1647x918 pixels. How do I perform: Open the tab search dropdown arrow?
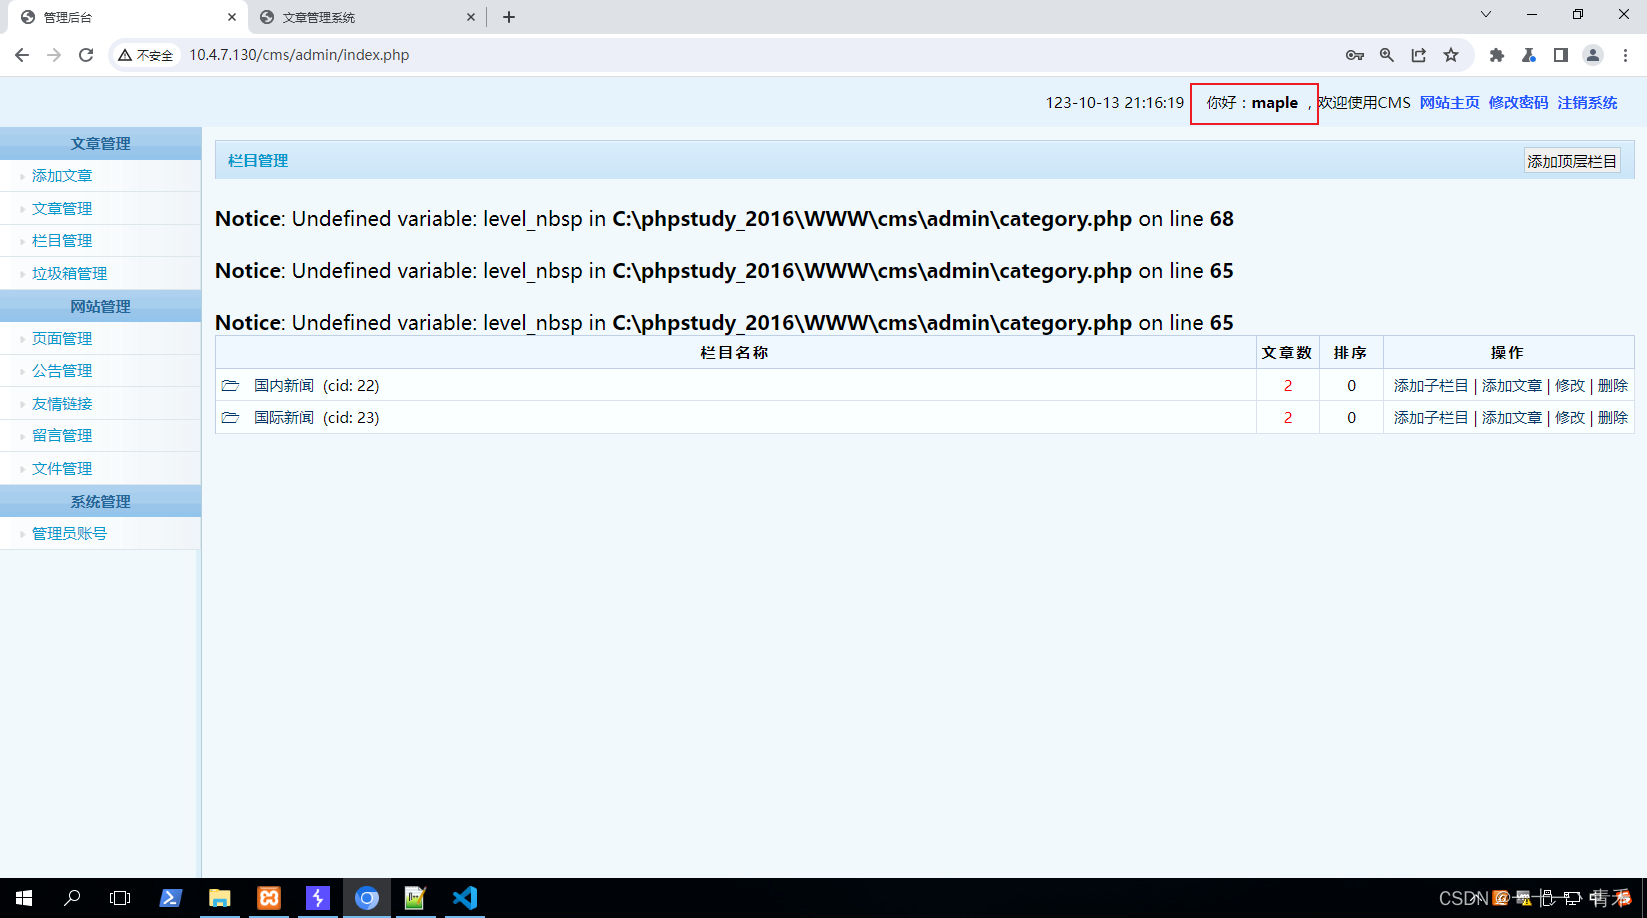coord(1486,14)
